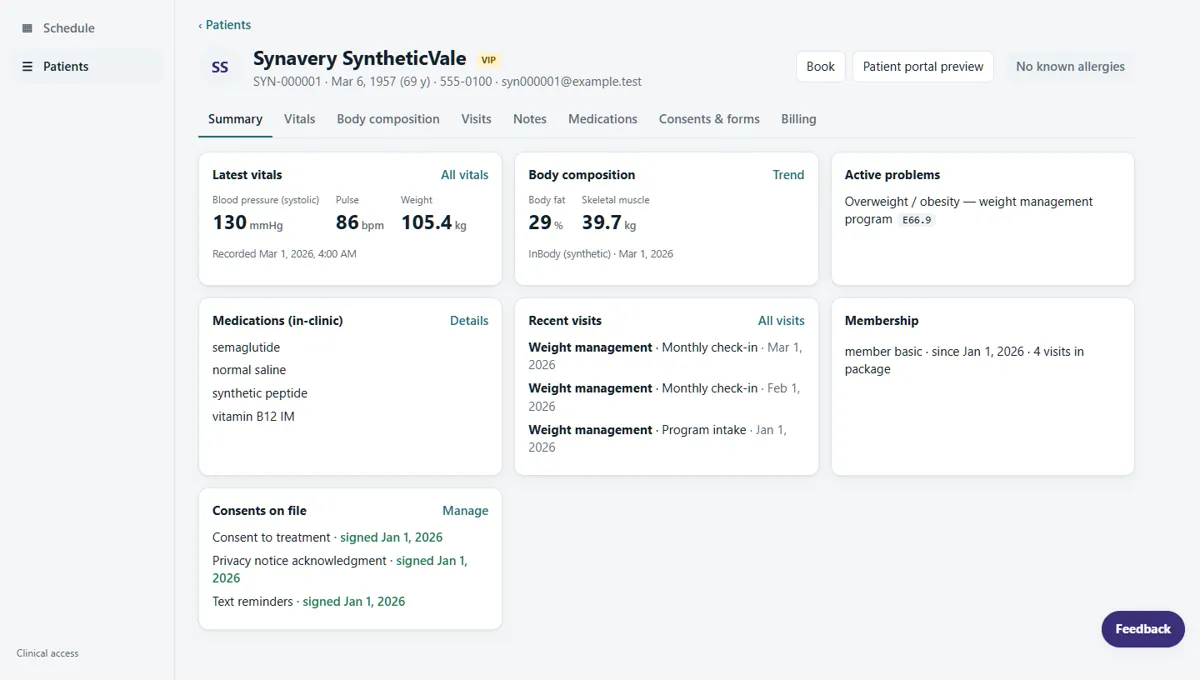Click the 105.4 kg weight value

[434, 223]
